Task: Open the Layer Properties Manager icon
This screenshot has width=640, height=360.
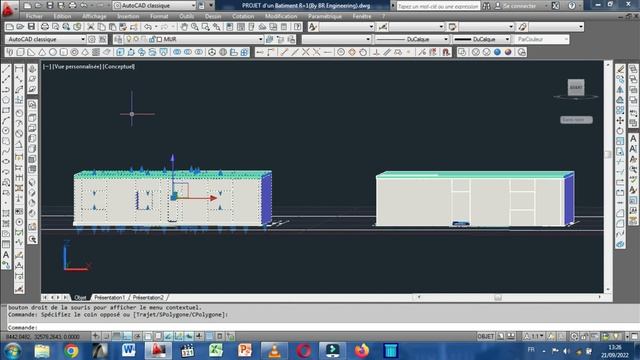Action: pyautogui.click(x=118, y=39)
